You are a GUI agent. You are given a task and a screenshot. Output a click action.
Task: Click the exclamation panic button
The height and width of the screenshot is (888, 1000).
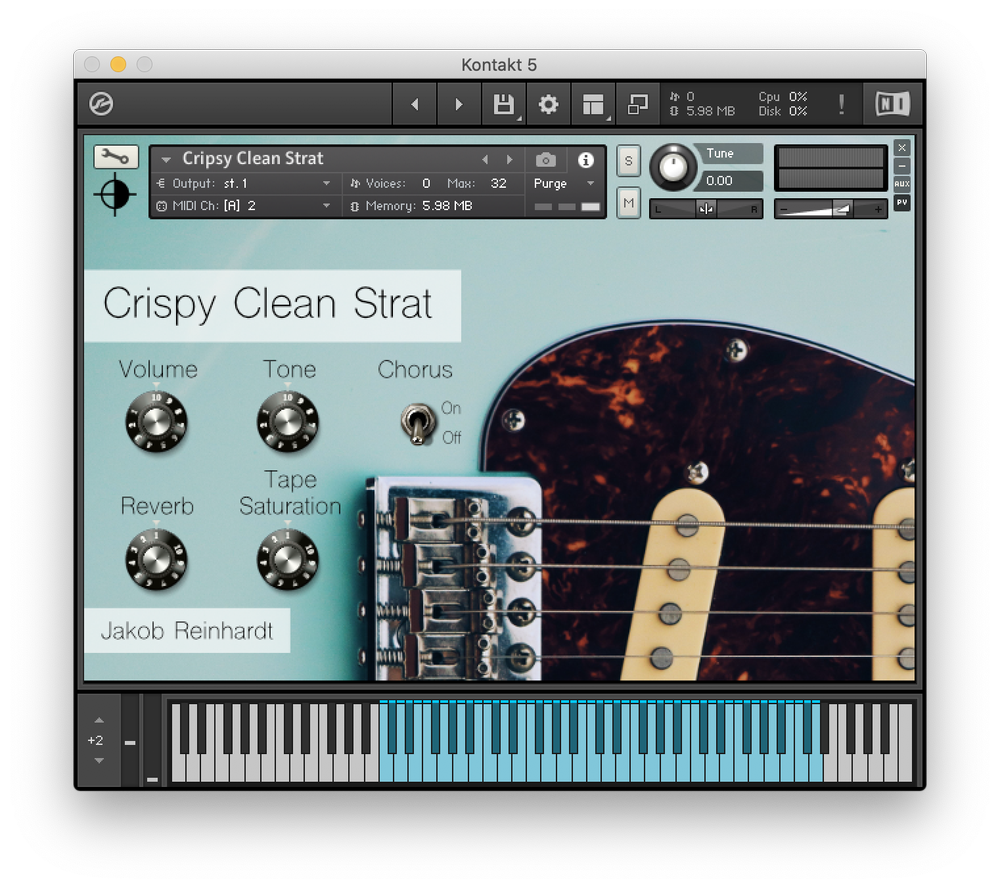click(x=841, y=104)
